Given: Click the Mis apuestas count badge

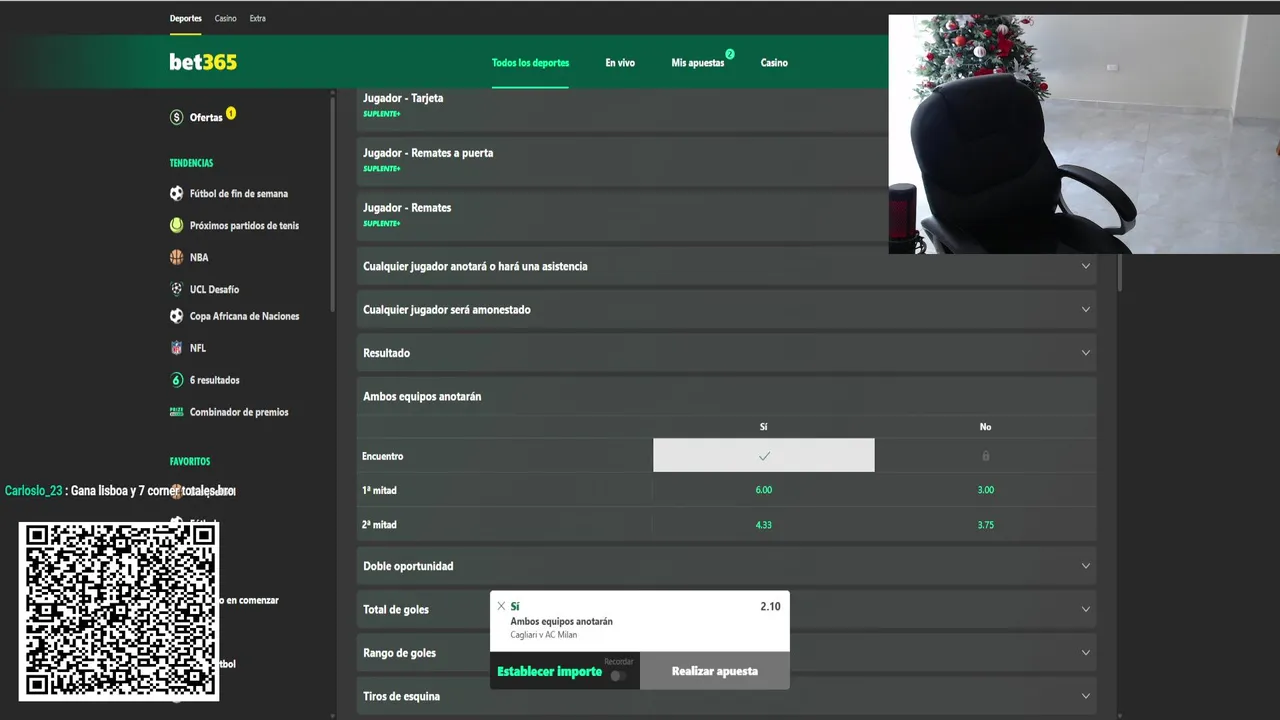Looking at the screenshot, I should [730, 54].
